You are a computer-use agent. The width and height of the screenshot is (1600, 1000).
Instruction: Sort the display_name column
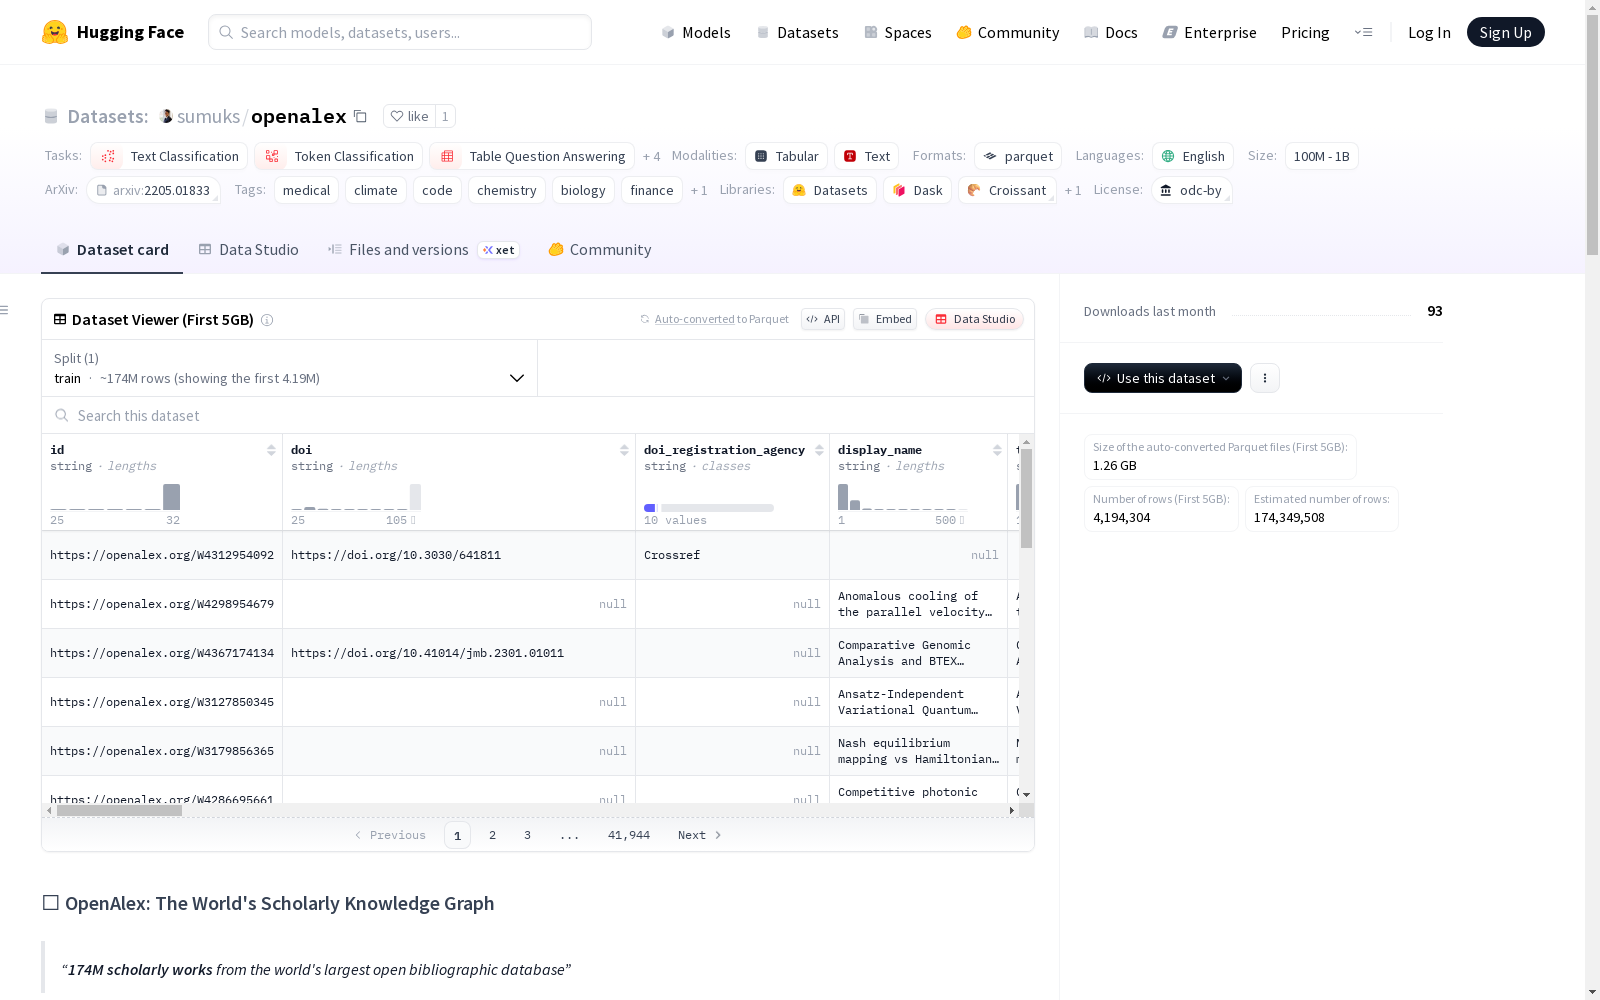click(x=997, y=450)
